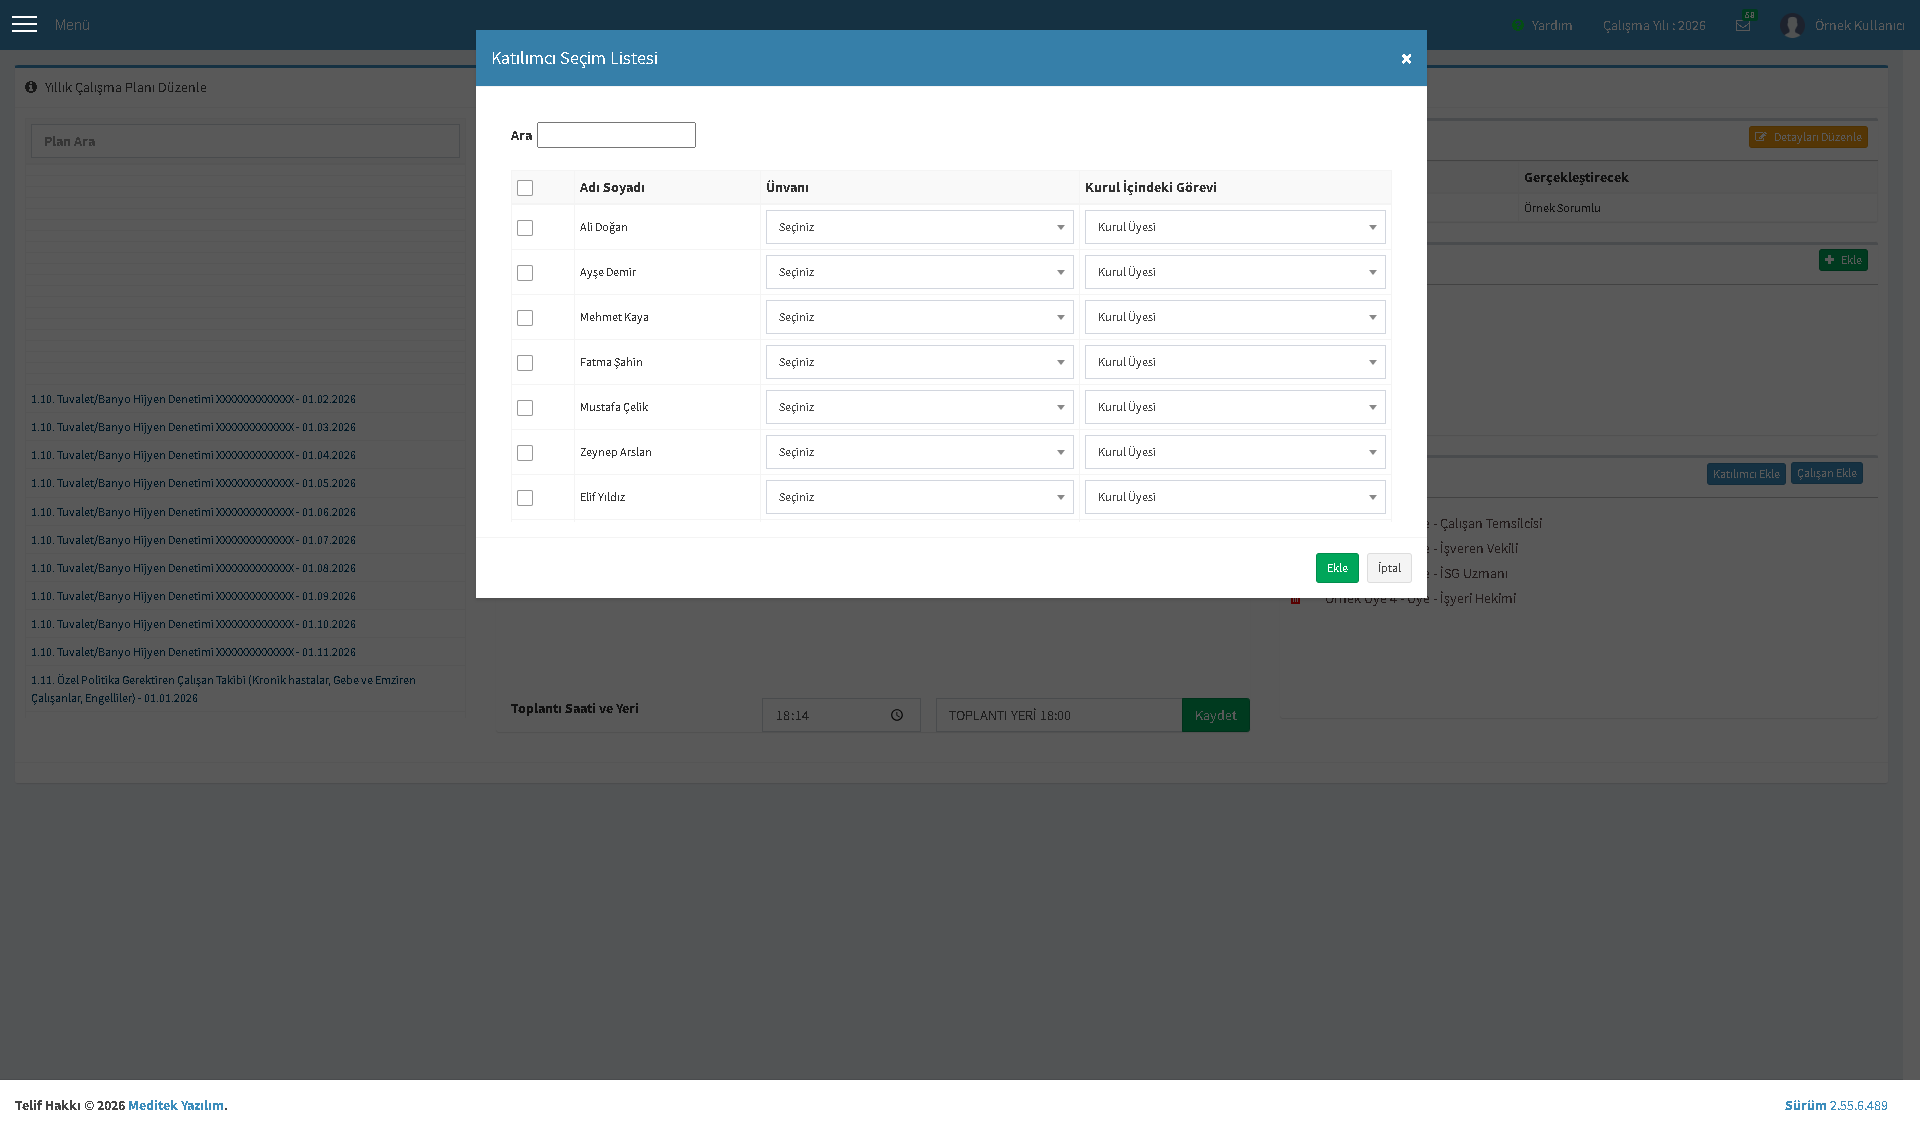Open the hamburger menu icon

pos(24,24)
